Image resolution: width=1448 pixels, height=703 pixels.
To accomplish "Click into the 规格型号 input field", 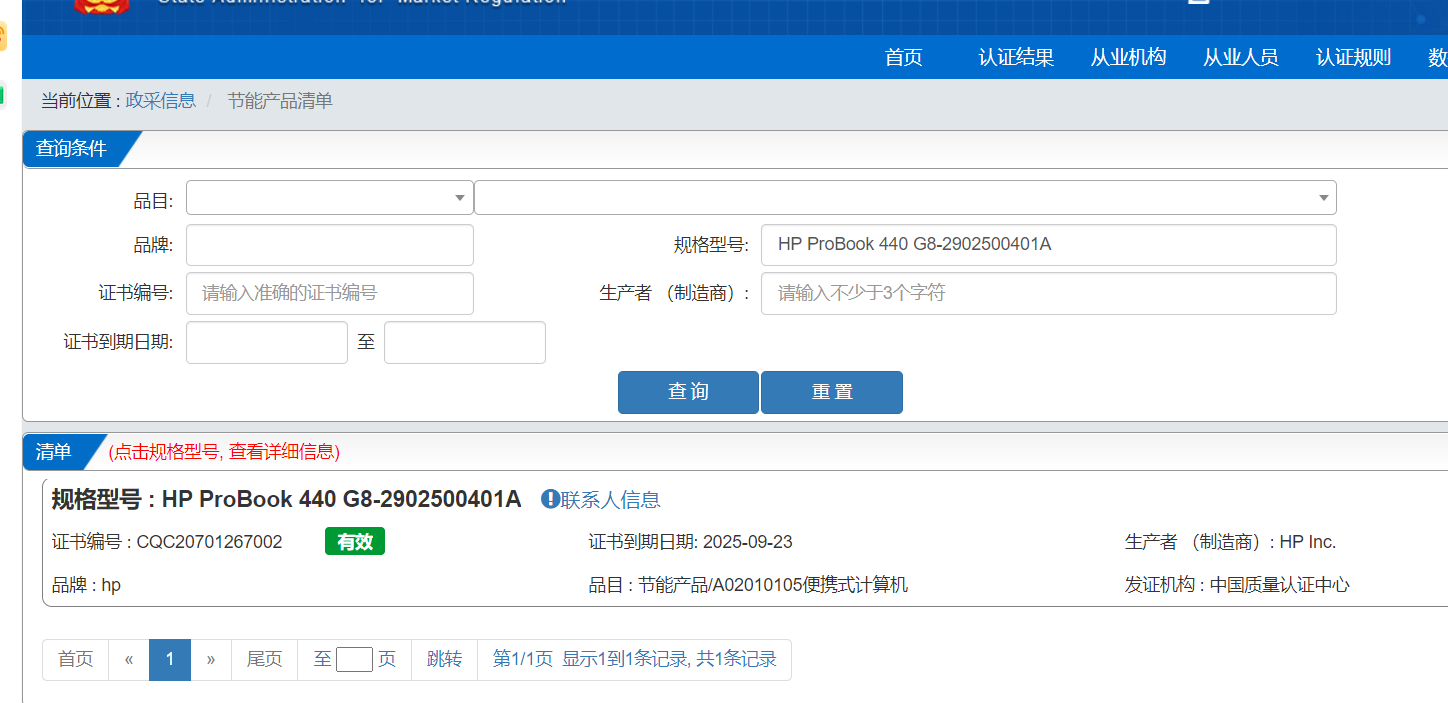I will pyautogui.click(x=1049, y=245).
